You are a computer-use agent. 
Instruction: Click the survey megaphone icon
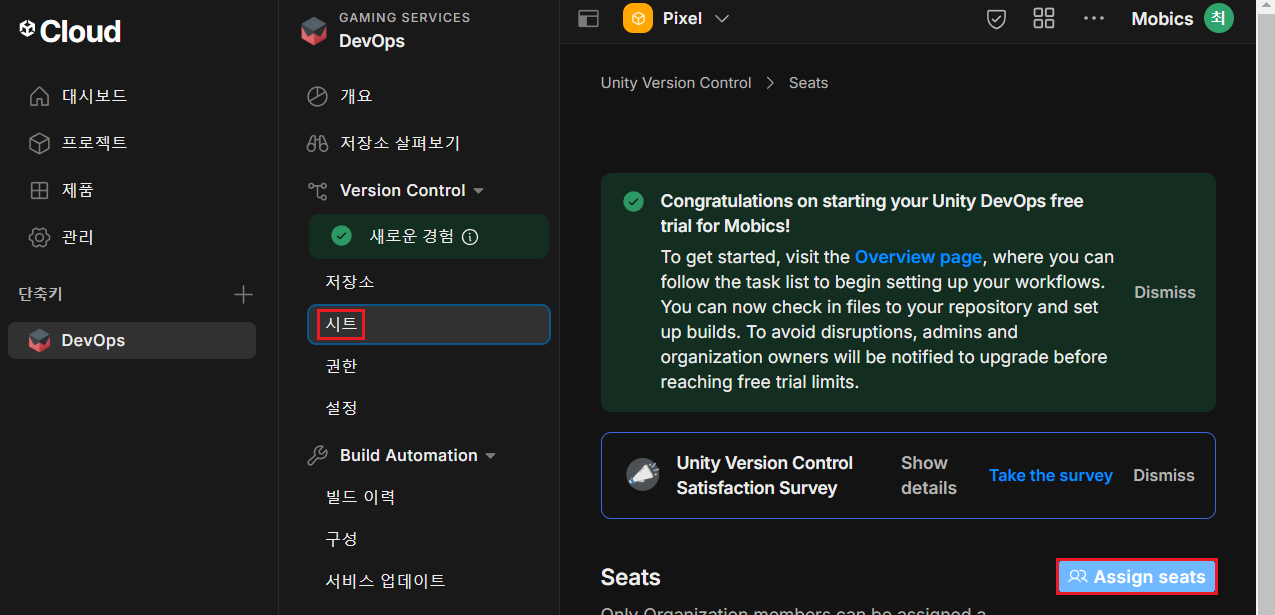click(x=643, y=475)
